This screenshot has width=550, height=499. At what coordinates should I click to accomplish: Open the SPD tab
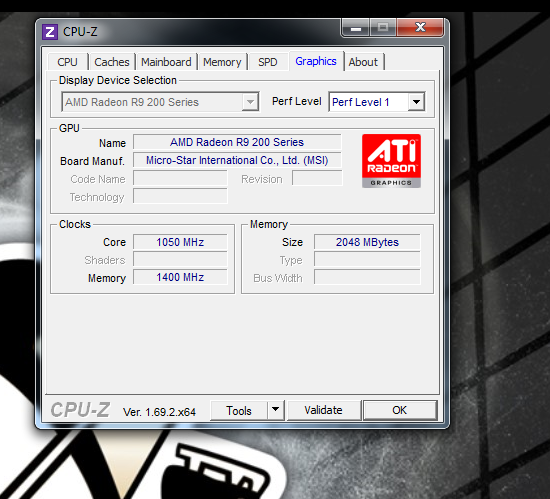coord(268,62)
